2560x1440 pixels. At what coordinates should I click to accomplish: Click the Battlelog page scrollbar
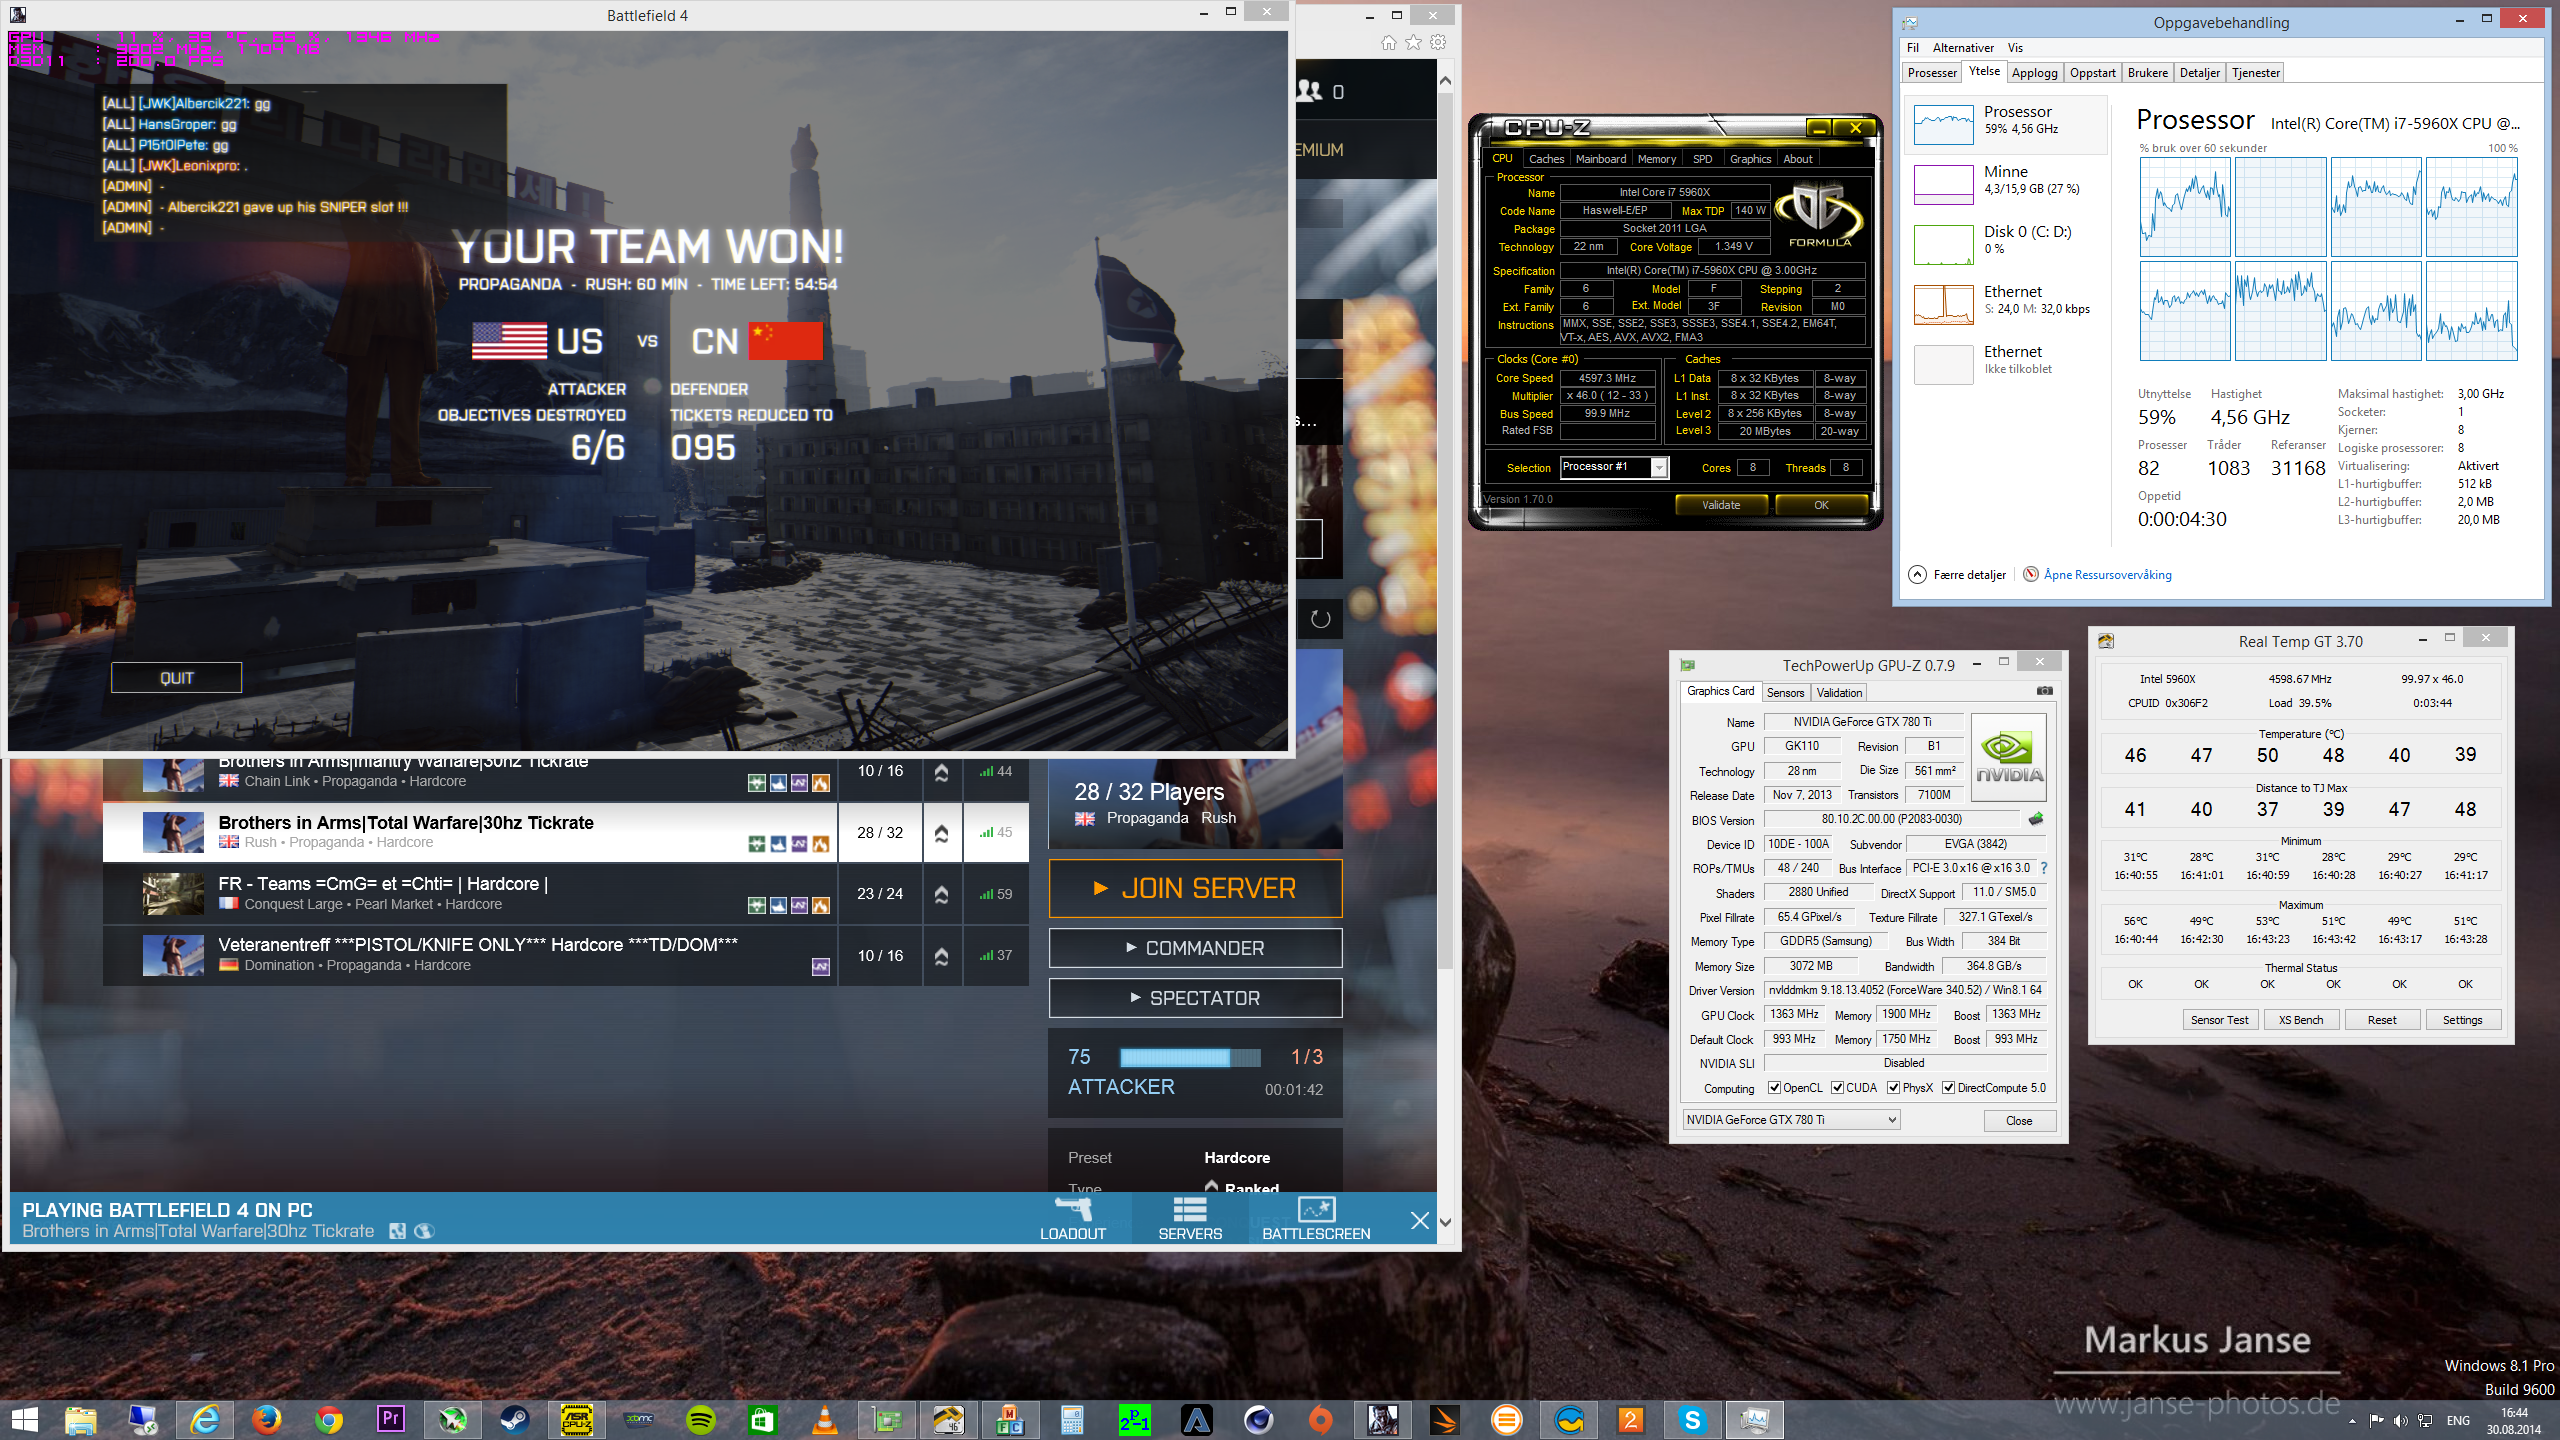tap(1445, 530)
